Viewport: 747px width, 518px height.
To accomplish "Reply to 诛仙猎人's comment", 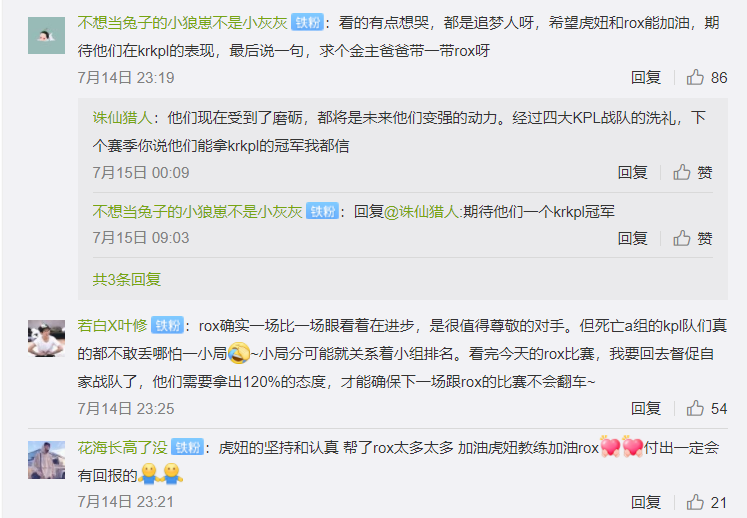I will (x=632, y=172).
